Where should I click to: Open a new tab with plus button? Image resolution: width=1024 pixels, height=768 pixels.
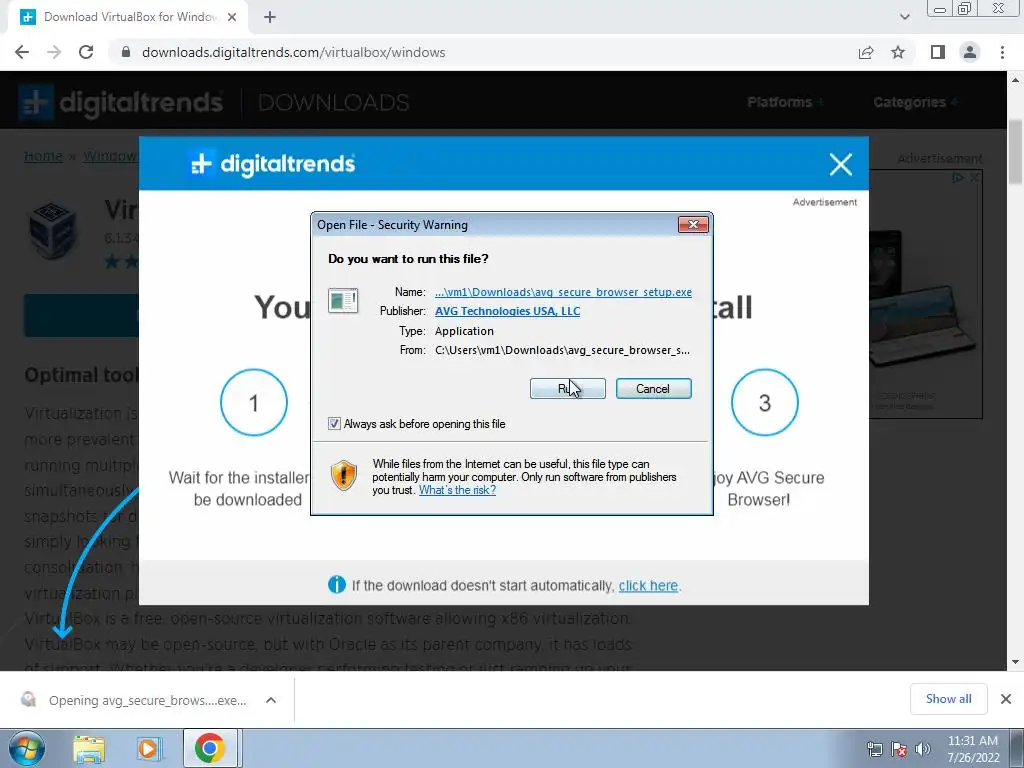[270, 17]
